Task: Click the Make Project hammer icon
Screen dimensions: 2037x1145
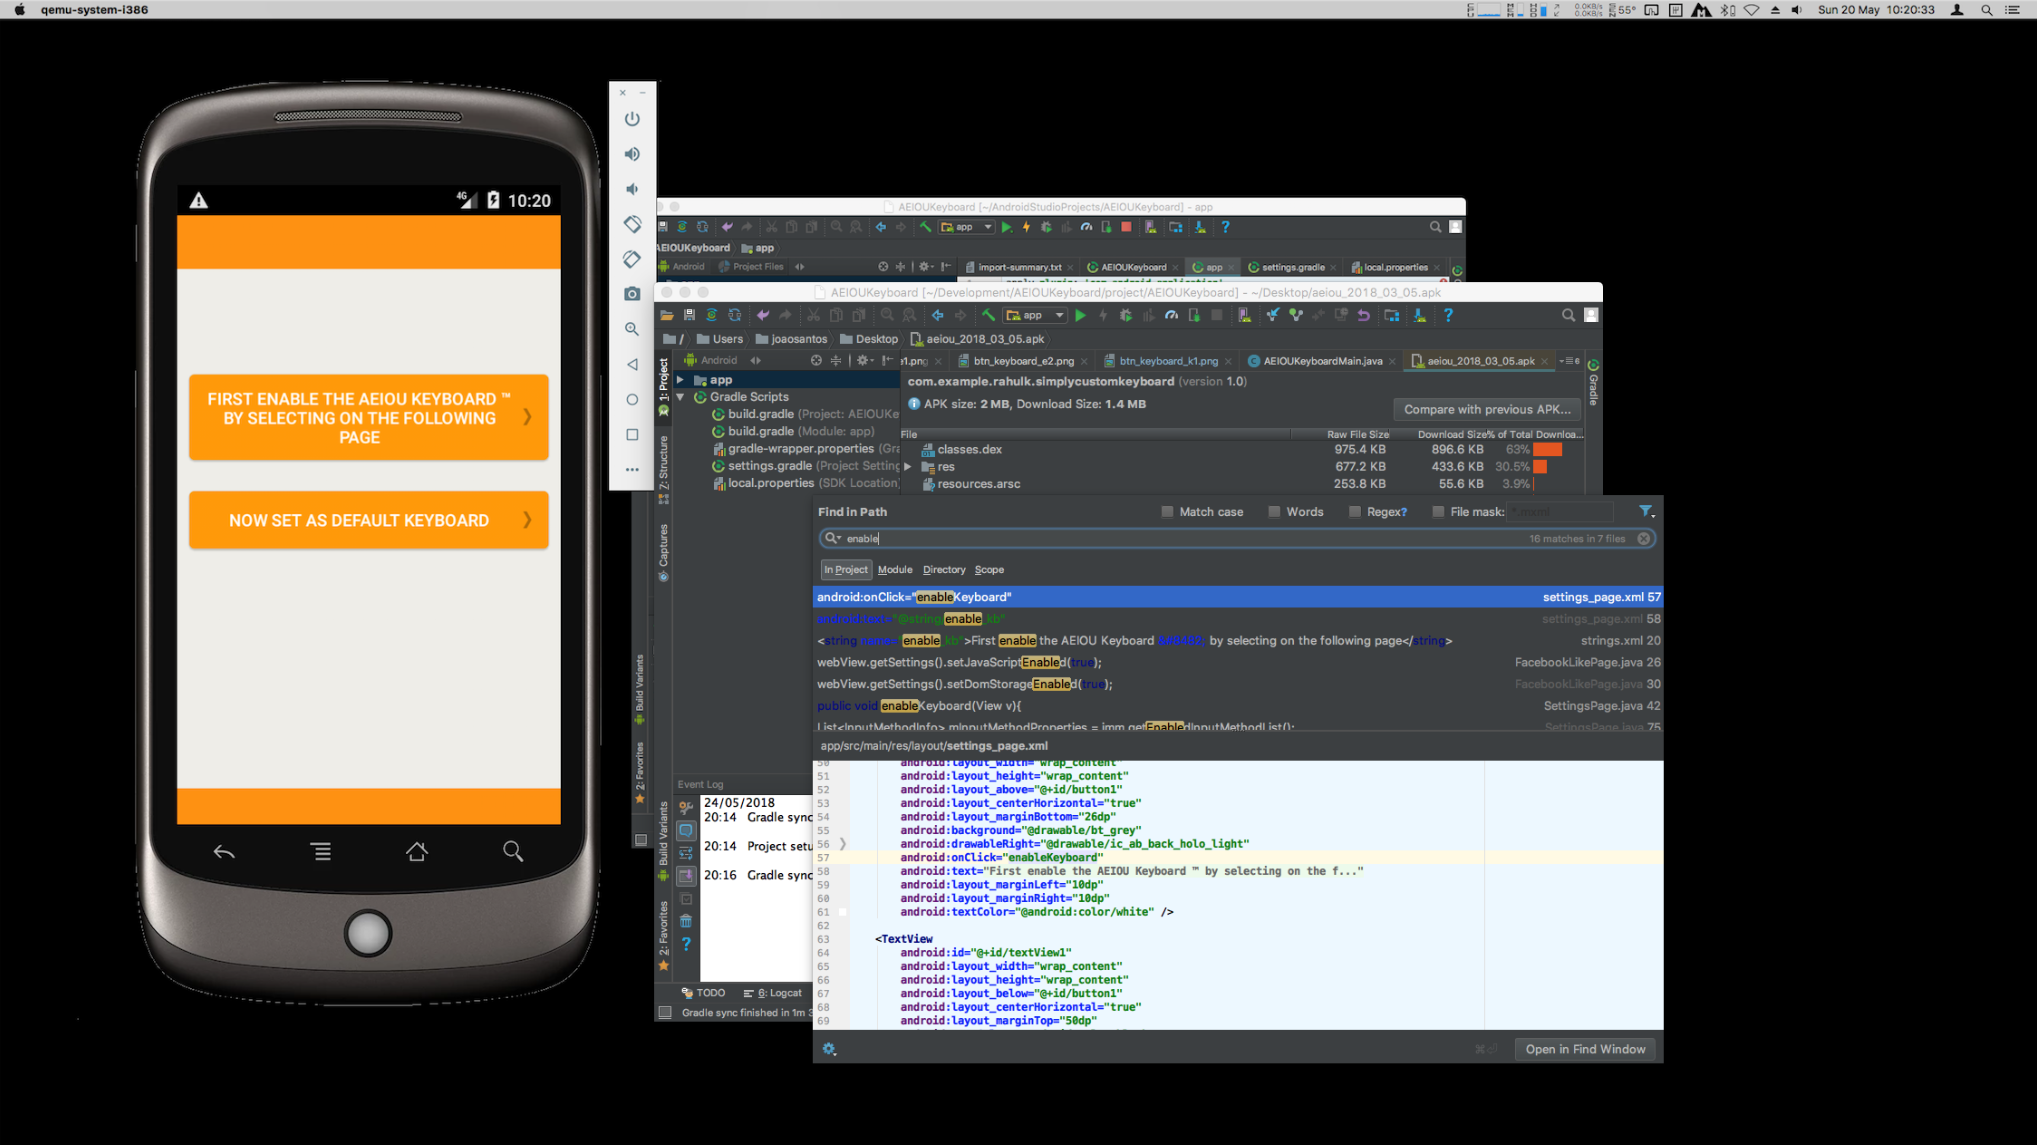Action: click(988, 315)
